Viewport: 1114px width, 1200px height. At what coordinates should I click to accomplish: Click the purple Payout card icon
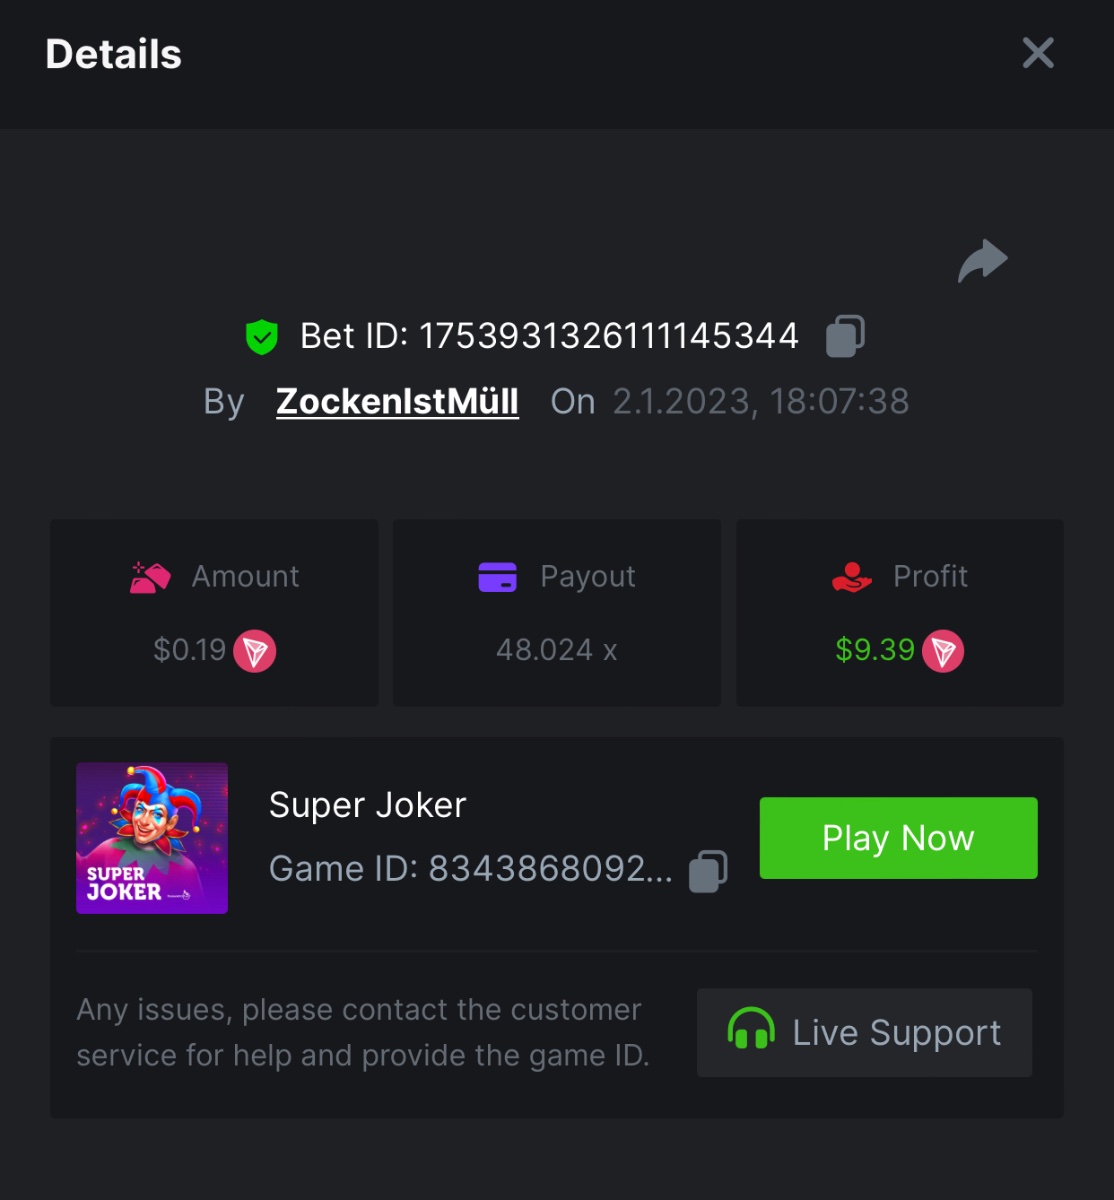tap(497, 577)
